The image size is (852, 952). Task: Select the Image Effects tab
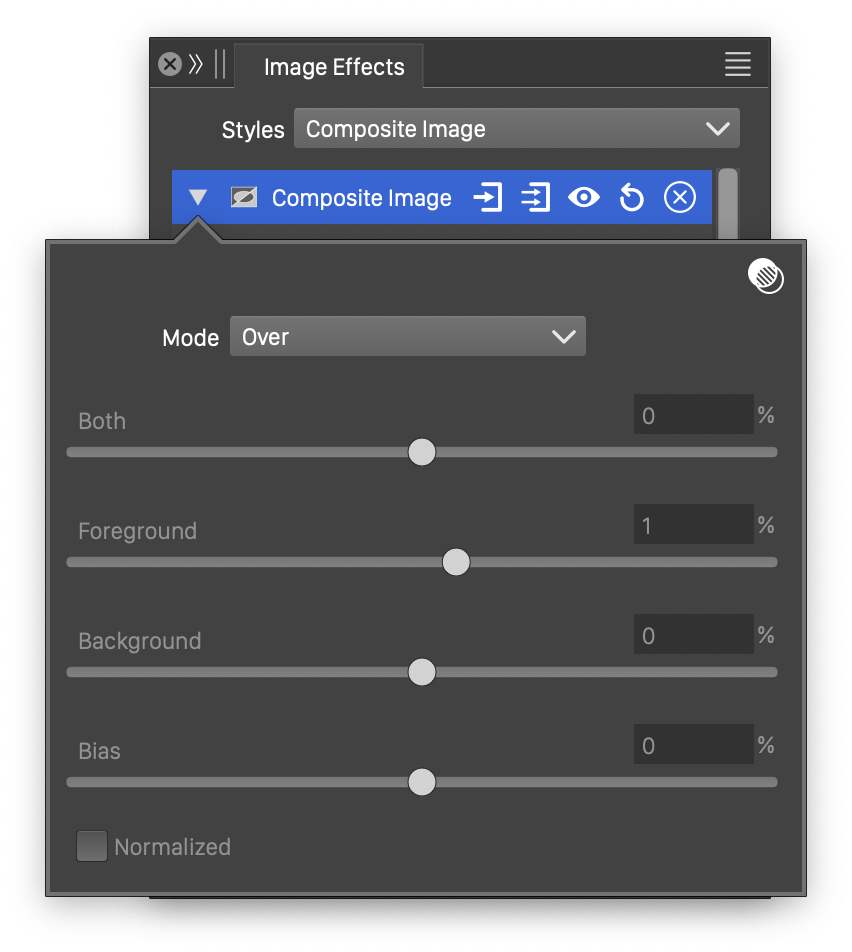[334, 67]
